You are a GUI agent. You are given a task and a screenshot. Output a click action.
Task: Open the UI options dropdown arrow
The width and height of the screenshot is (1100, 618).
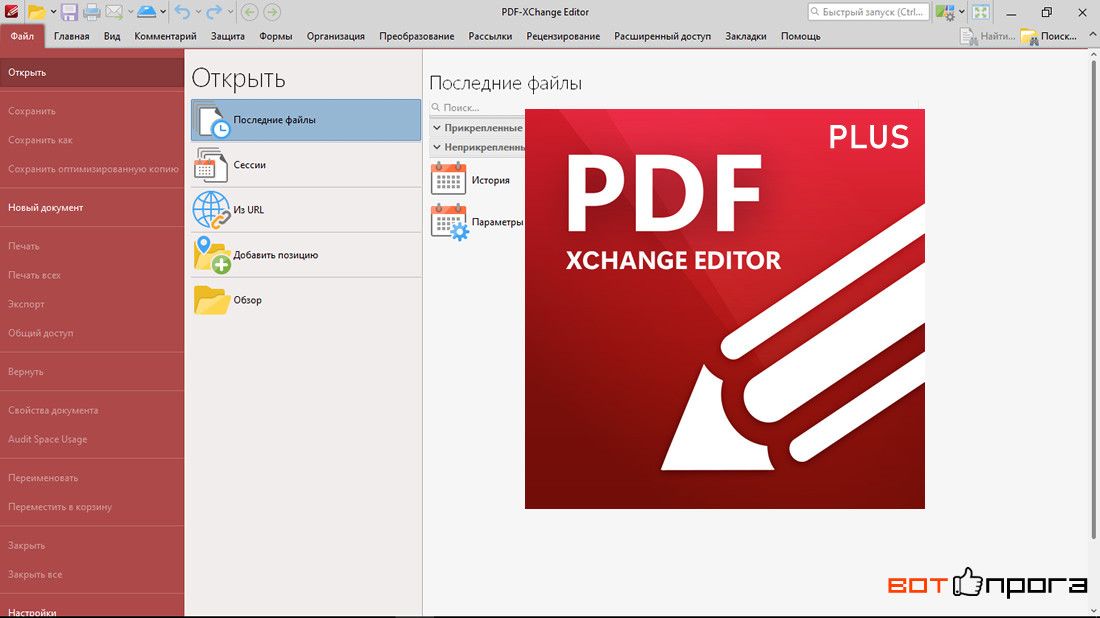click(x=962, y=12)
